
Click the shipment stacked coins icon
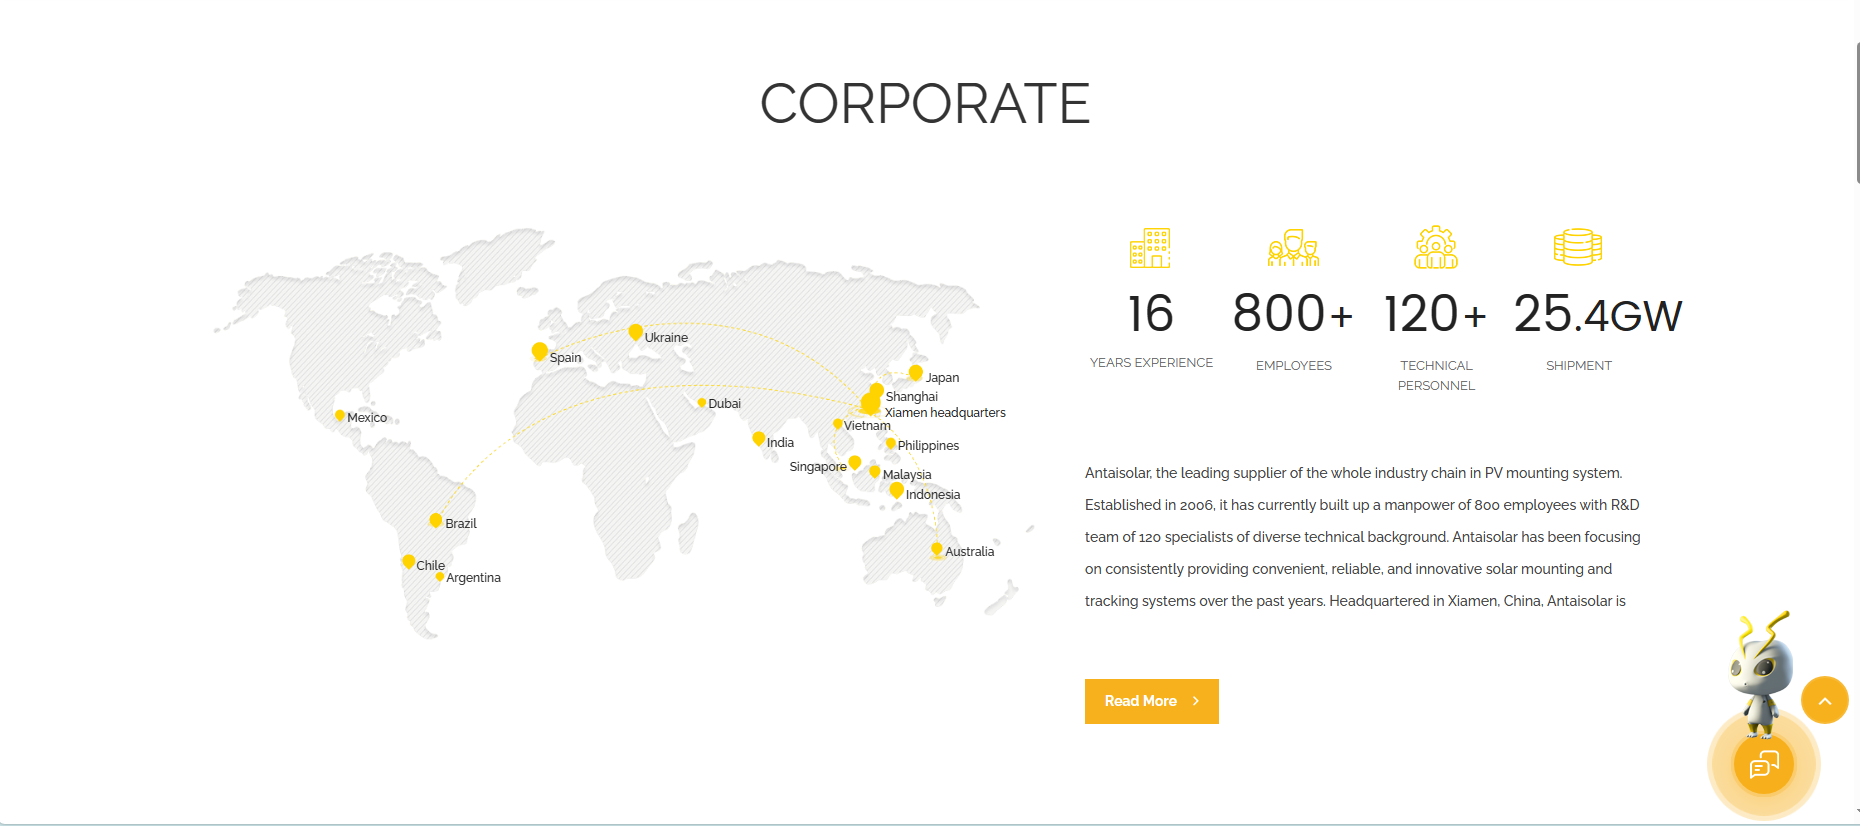pos(1578,247)
